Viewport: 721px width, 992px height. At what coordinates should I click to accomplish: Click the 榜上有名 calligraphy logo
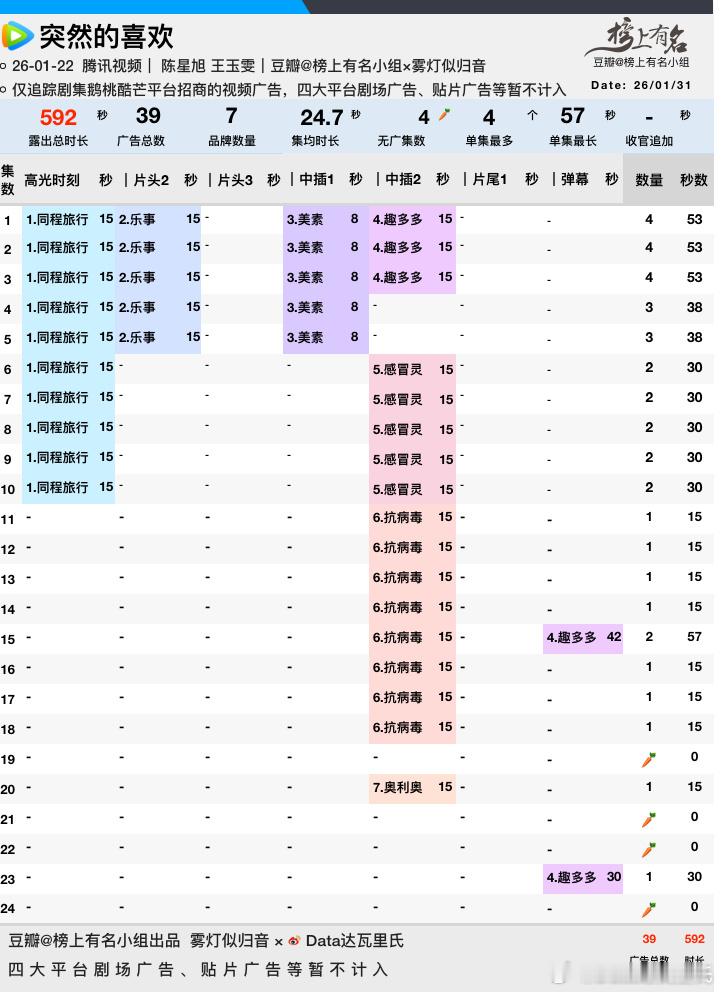pyautogui.click(x=639, y=37)
